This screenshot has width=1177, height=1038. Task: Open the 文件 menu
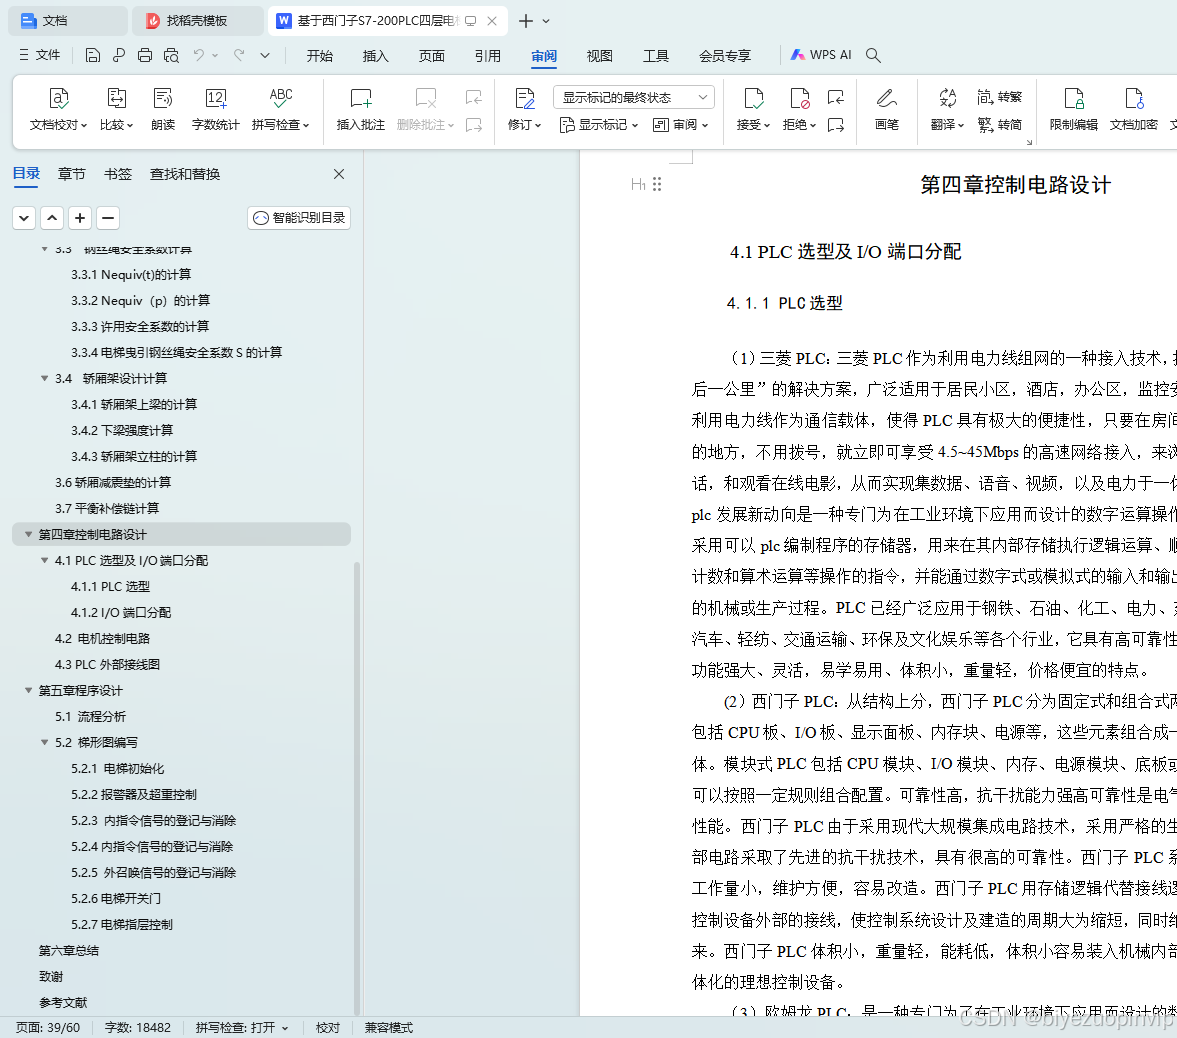tap(39, 55)
